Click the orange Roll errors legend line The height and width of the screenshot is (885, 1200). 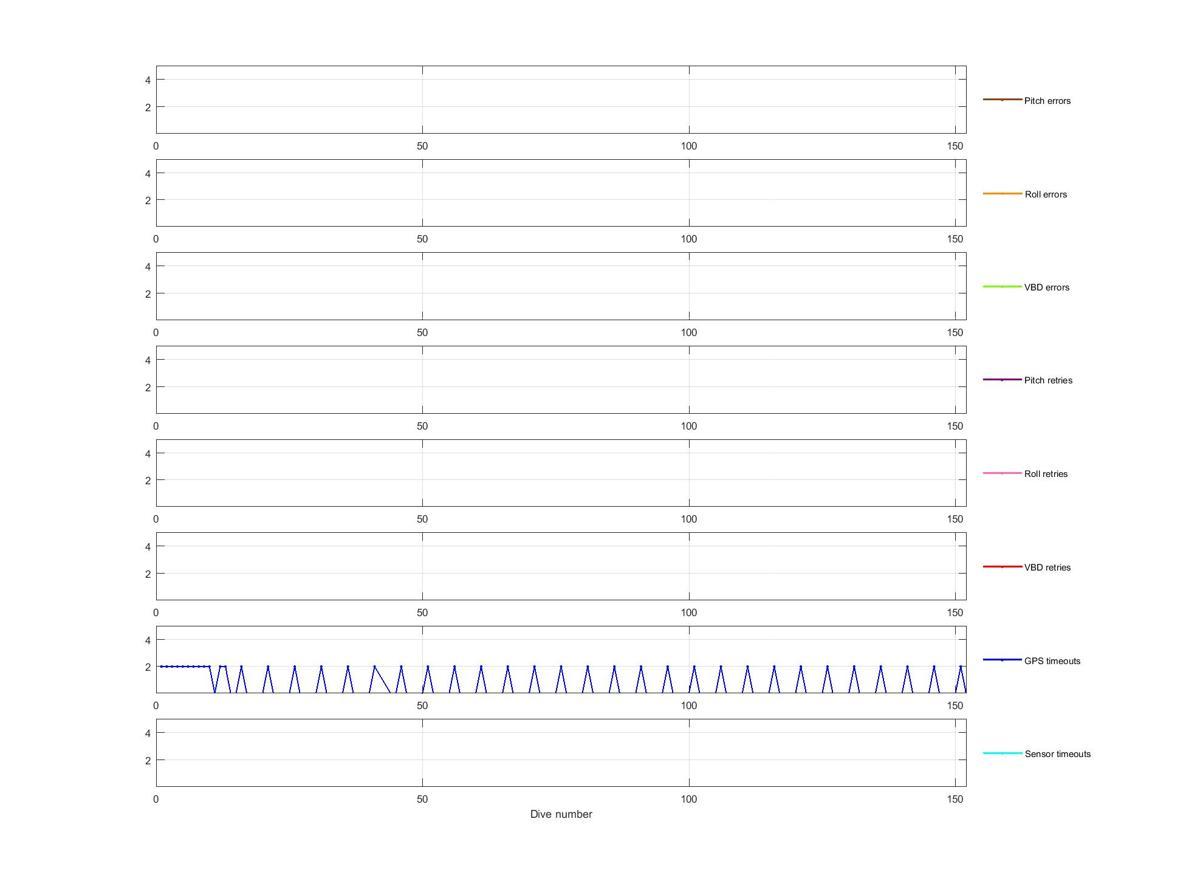(1002, 193)
